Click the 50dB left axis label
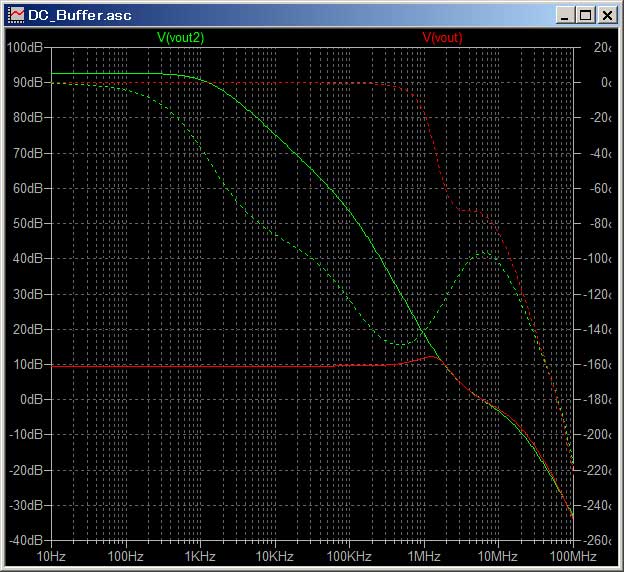This screenshot has width=624, height=572. point(28,223)
